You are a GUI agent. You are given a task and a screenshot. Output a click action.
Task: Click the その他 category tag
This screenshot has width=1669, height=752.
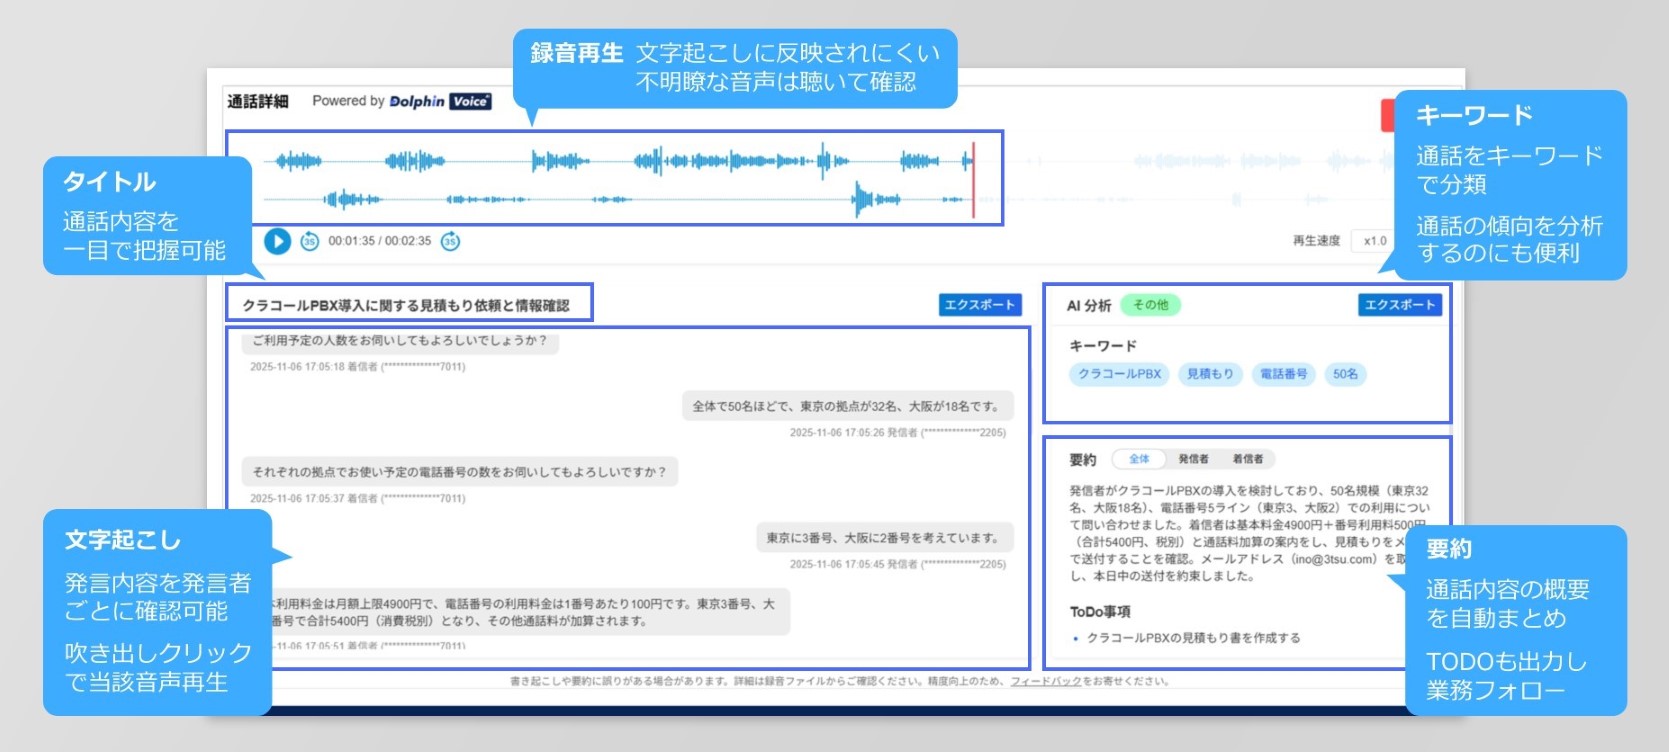point(1151,305)
